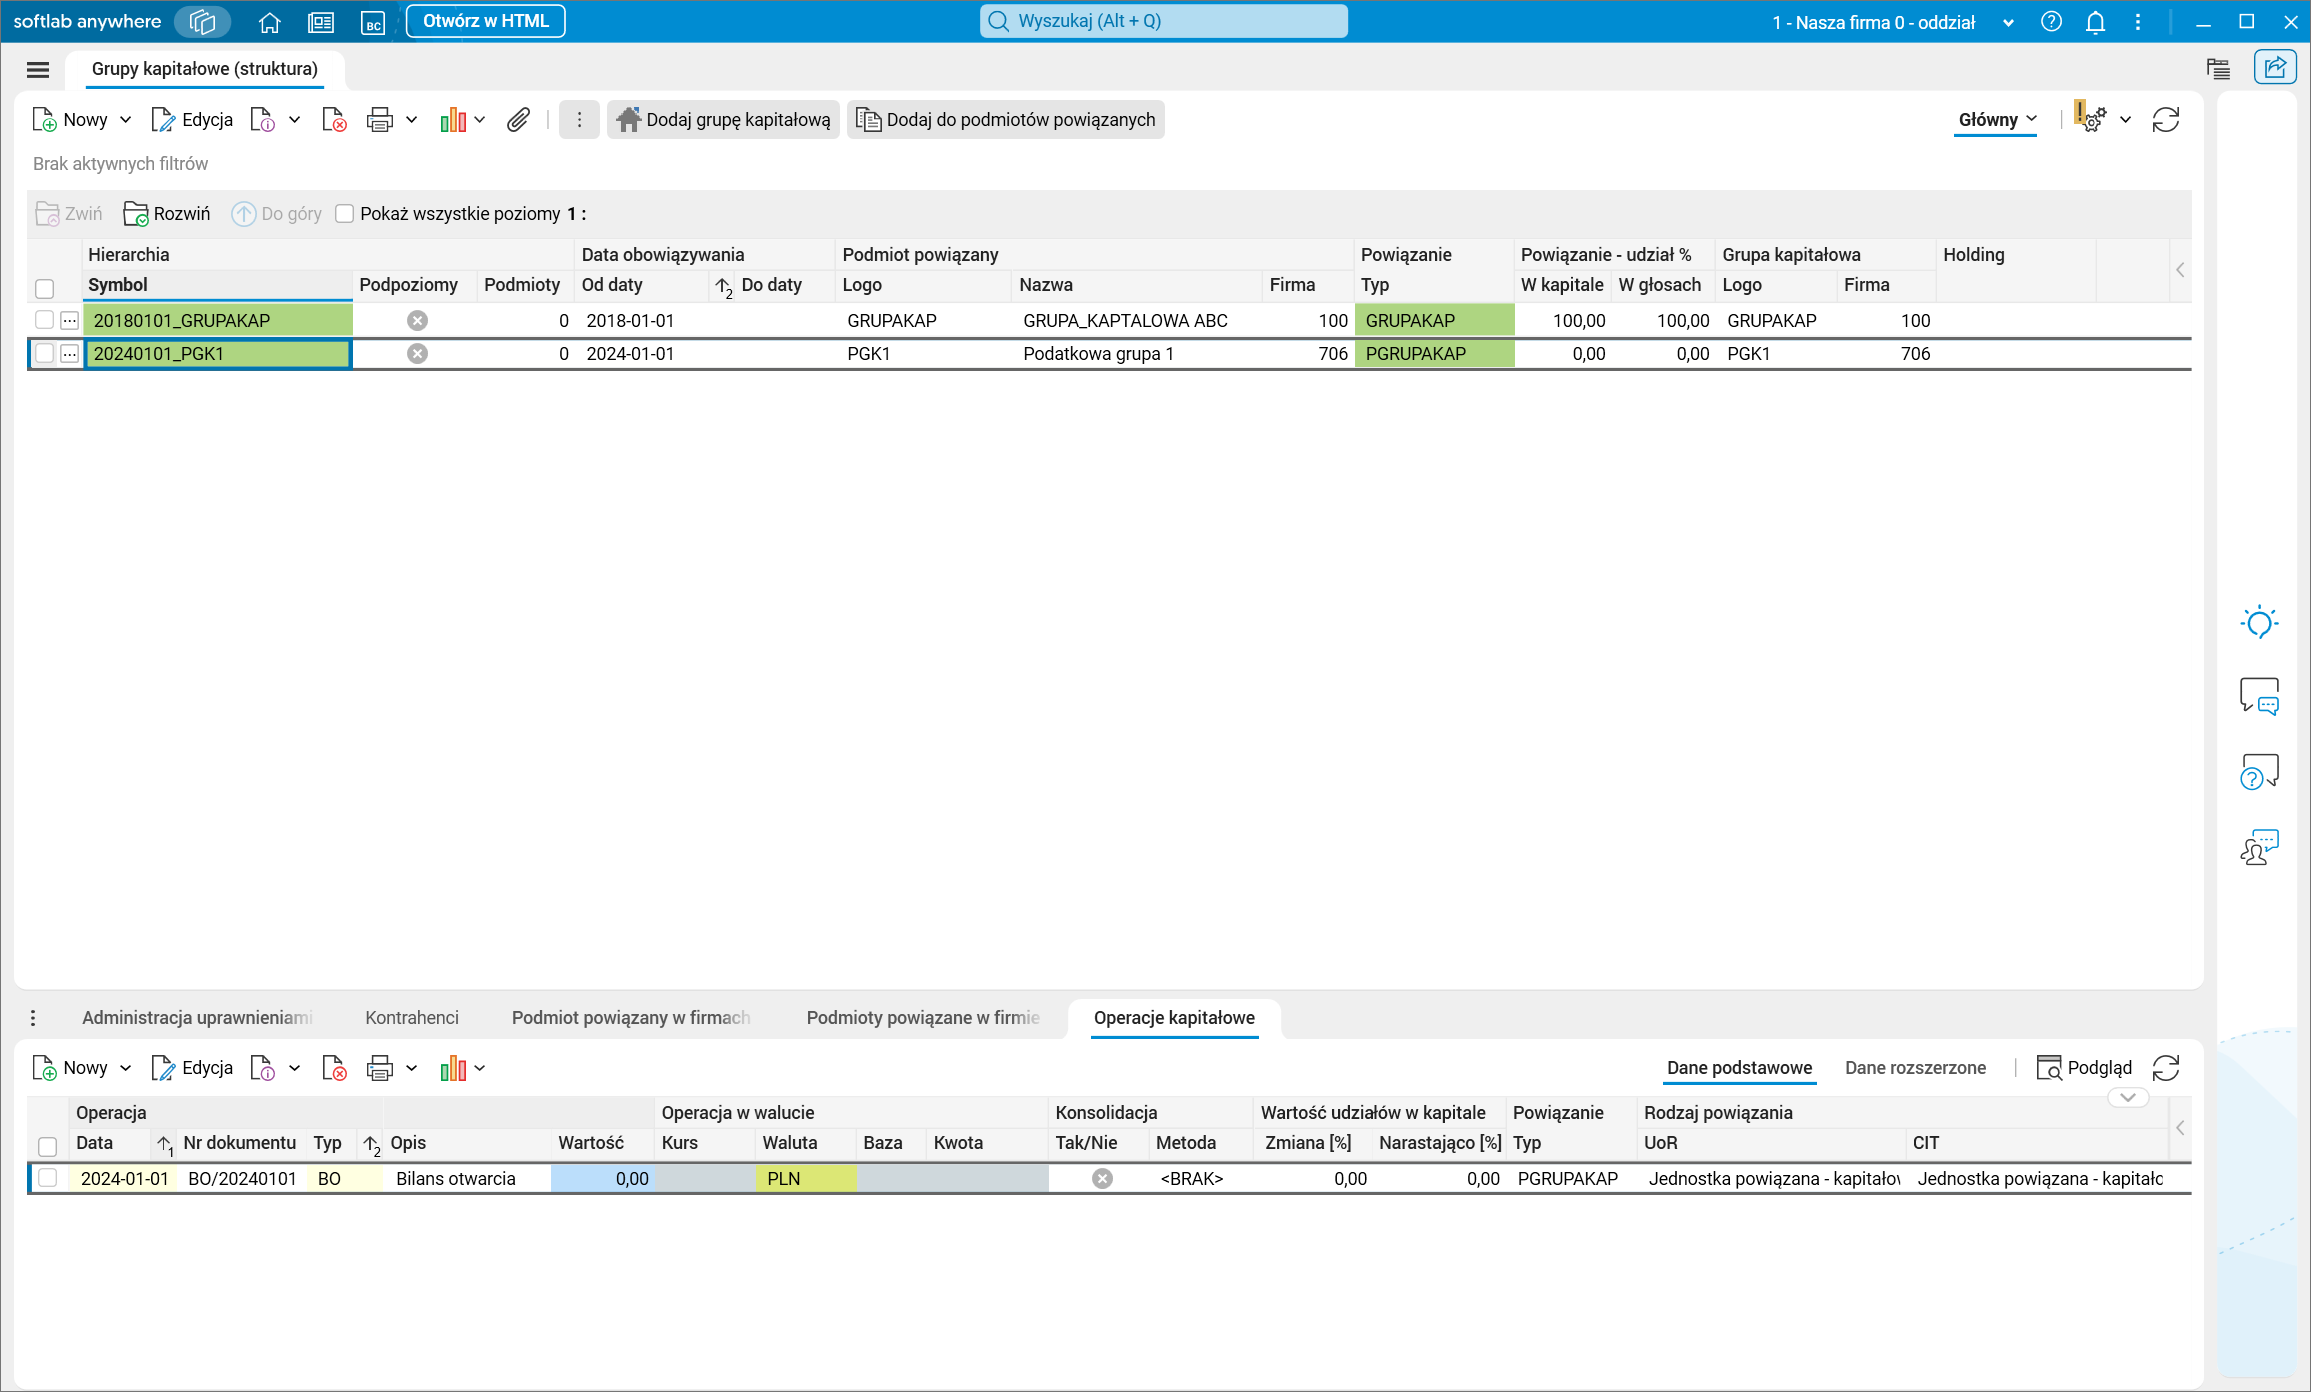
Task: Click the print icon in the top toolbar
Action: 379,120
